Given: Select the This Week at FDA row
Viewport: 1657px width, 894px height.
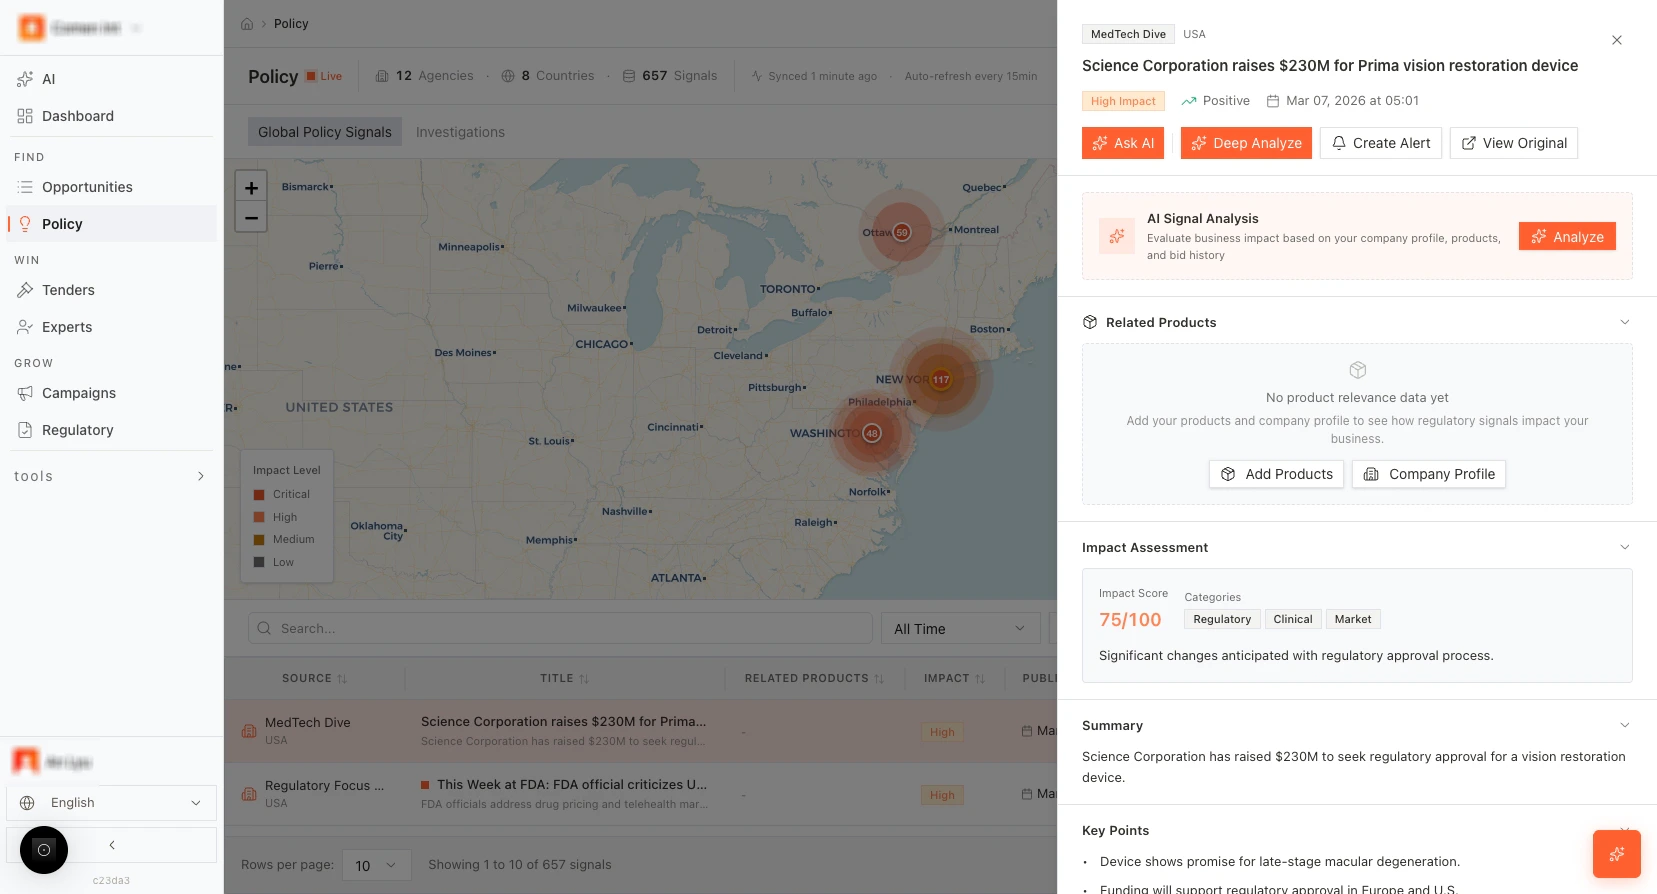Looking at the screenshot, I should tap(640, 794).
